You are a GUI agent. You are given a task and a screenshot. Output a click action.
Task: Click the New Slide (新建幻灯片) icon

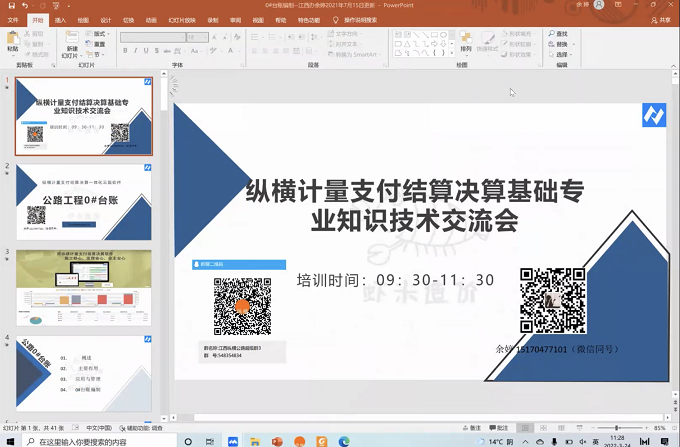pos(72,37)
